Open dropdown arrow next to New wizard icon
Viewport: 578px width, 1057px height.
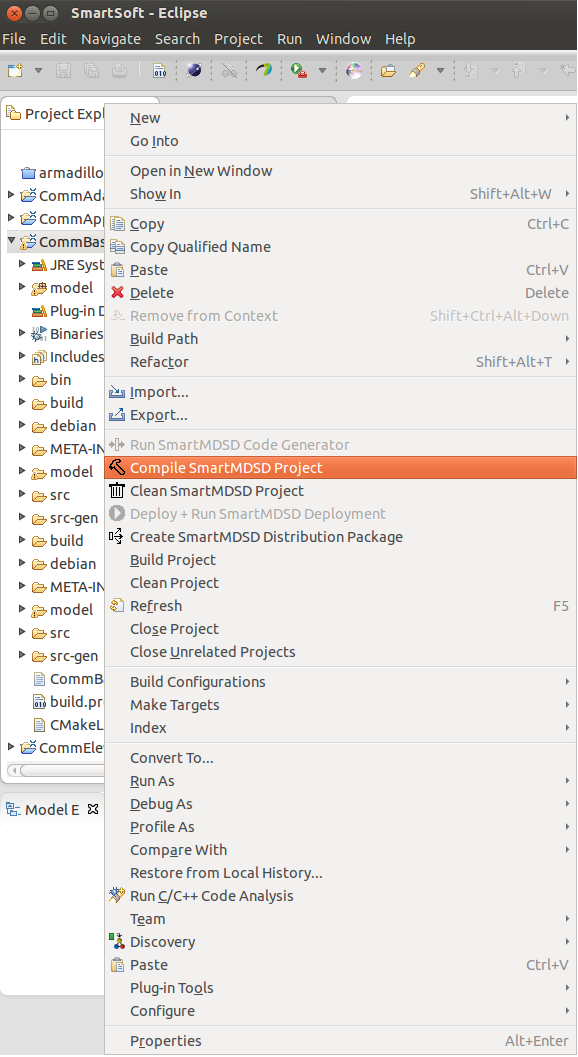(38, 70)
